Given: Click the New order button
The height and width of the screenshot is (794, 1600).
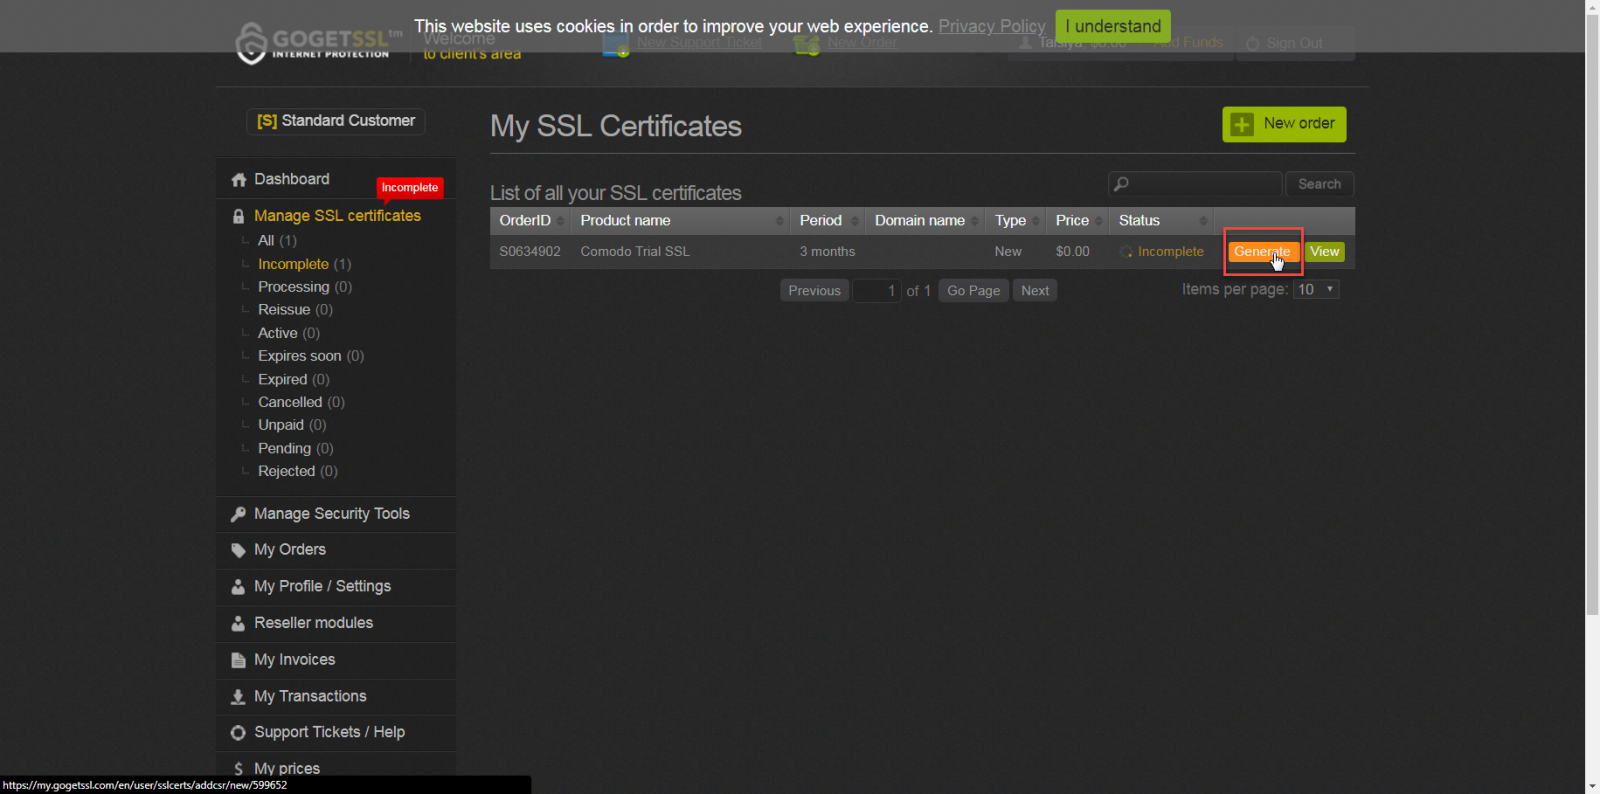Looking at the screenshot, I should 1284,124.
